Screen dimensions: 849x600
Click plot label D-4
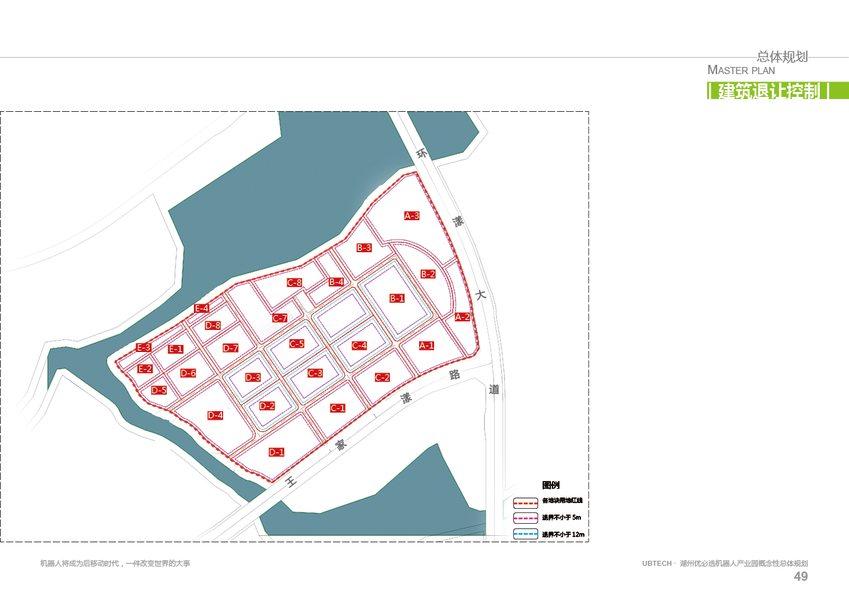click(215, 415)
